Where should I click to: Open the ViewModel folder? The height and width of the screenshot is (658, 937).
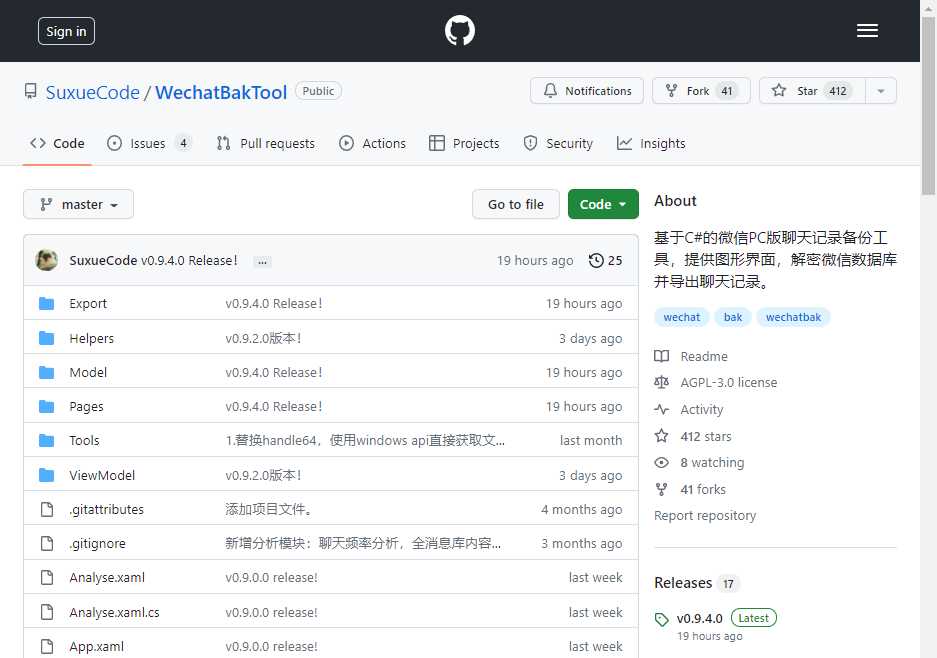tap(102, 475)
